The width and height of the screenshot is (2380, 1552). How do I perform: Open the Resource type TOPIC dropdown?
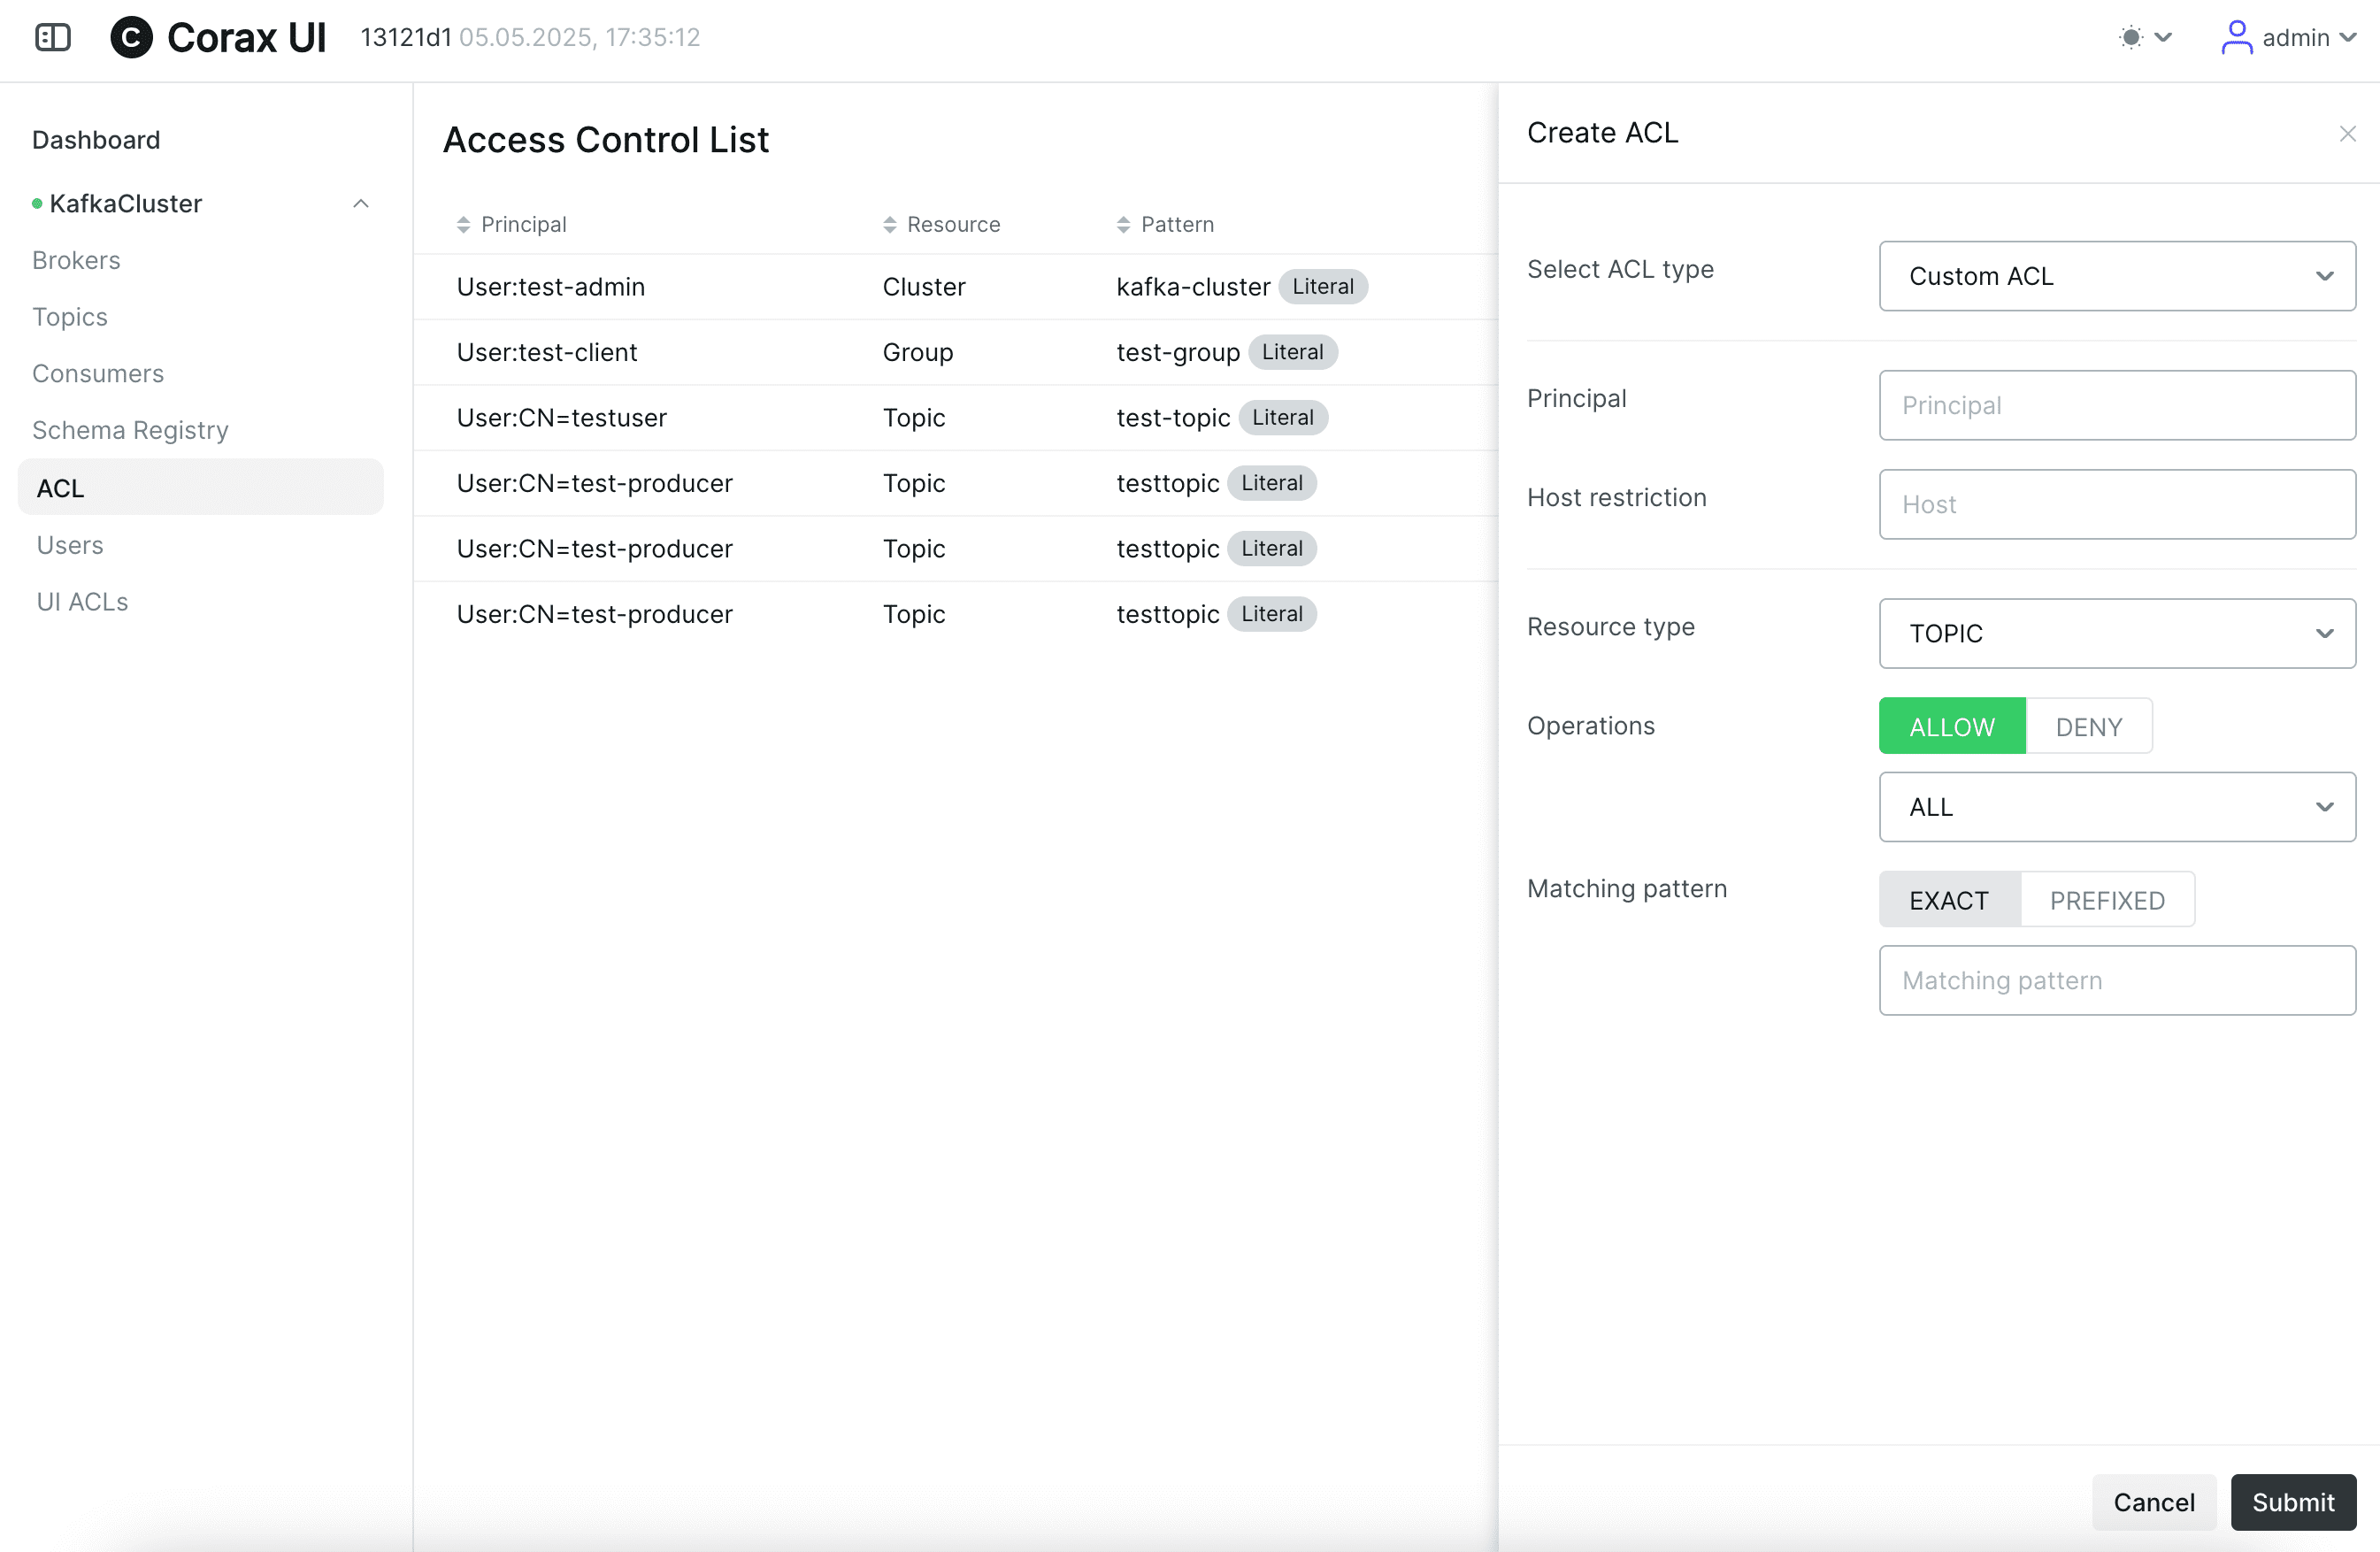[2117, 633]
